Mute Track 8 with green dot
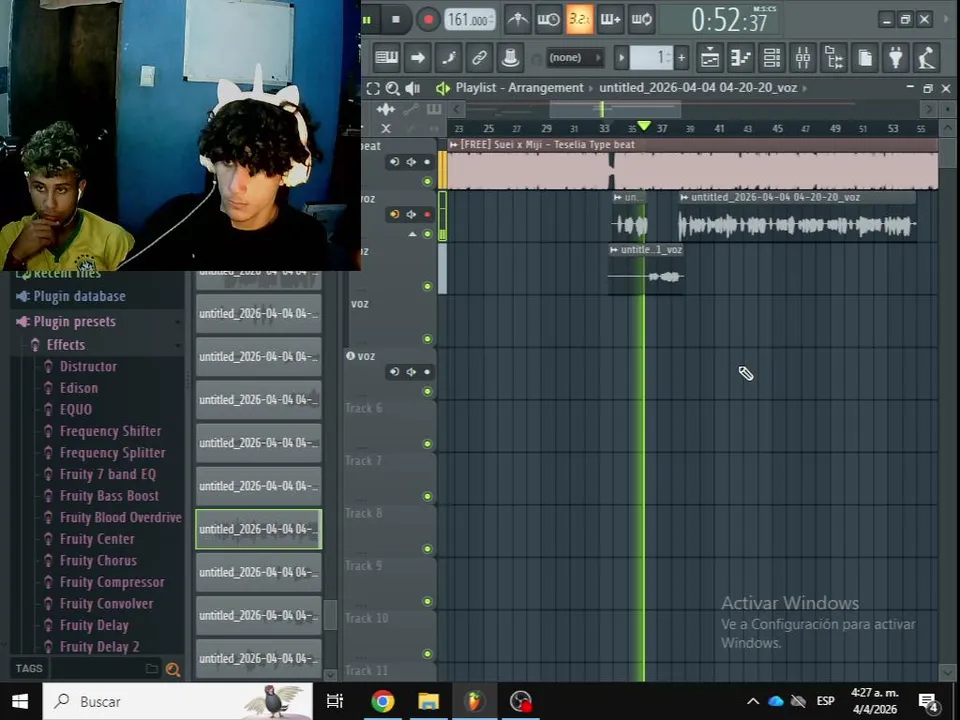This screenshot has height=720, width=960. pyautogui.click(x=427, y=549)
